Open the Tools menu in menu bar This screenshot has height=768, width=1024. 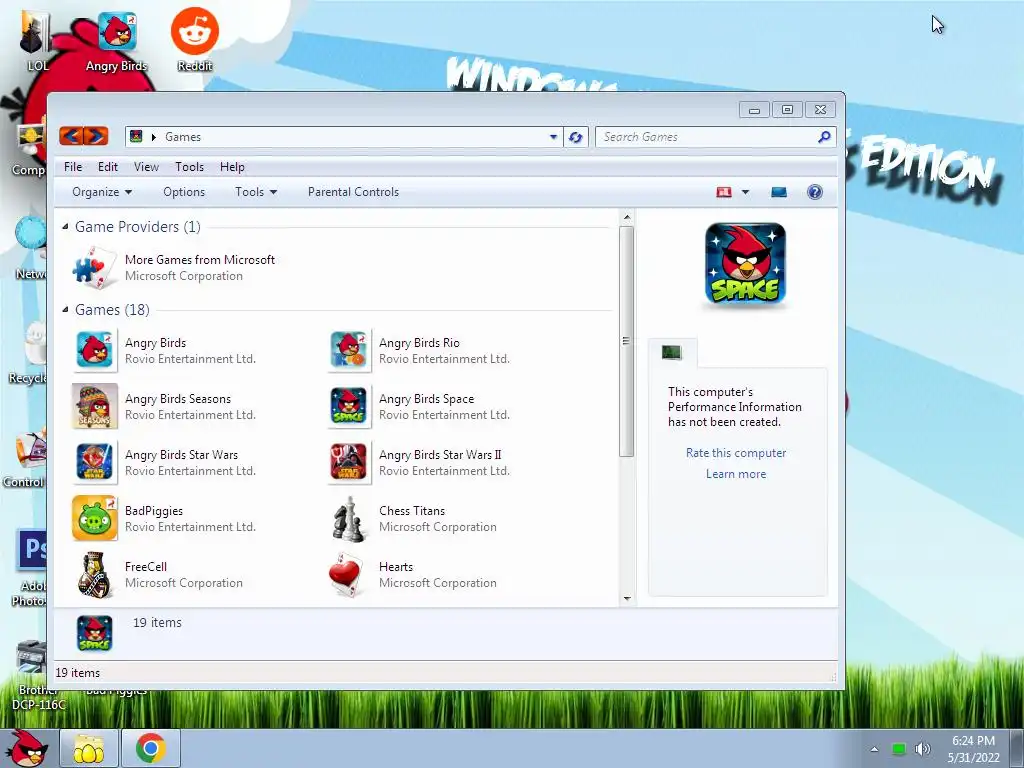(189, 167)
